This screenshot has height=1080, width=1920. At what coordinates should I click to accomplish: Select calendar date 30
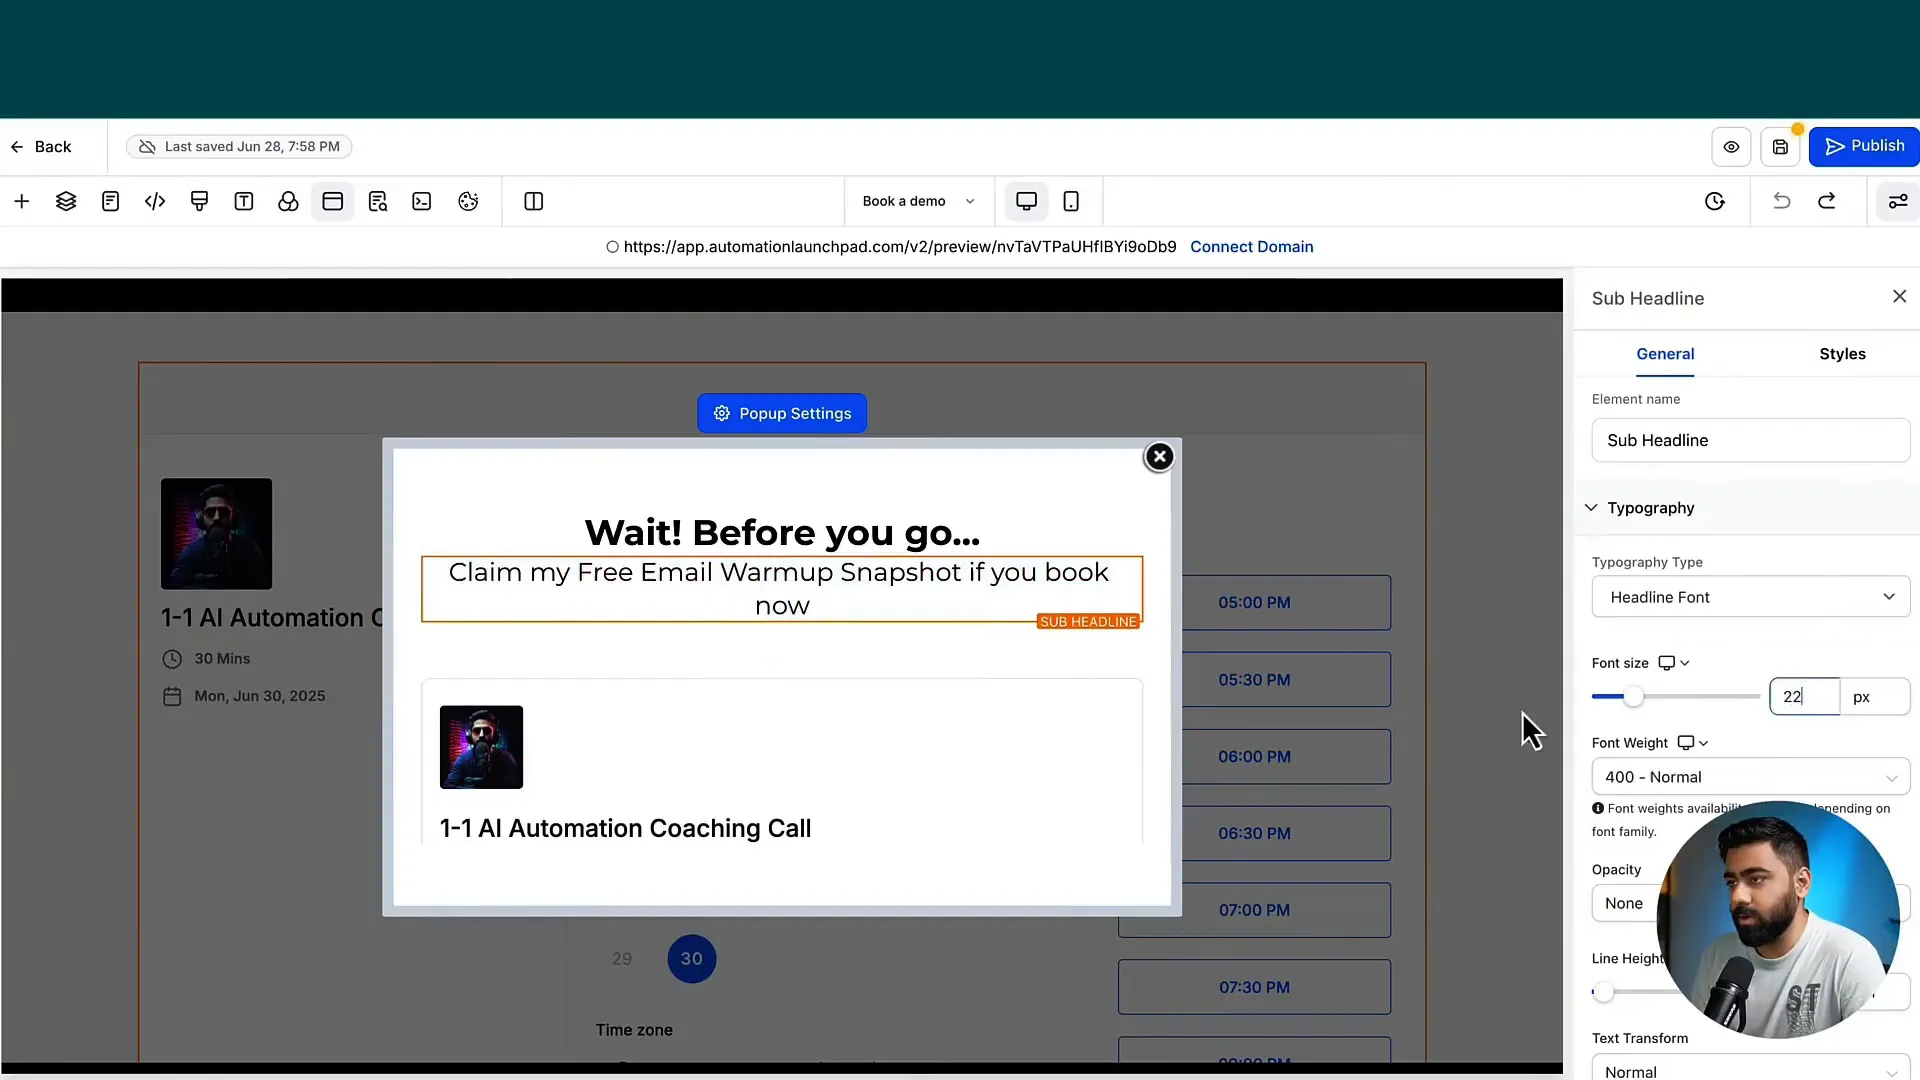click(x=692, y=958)
